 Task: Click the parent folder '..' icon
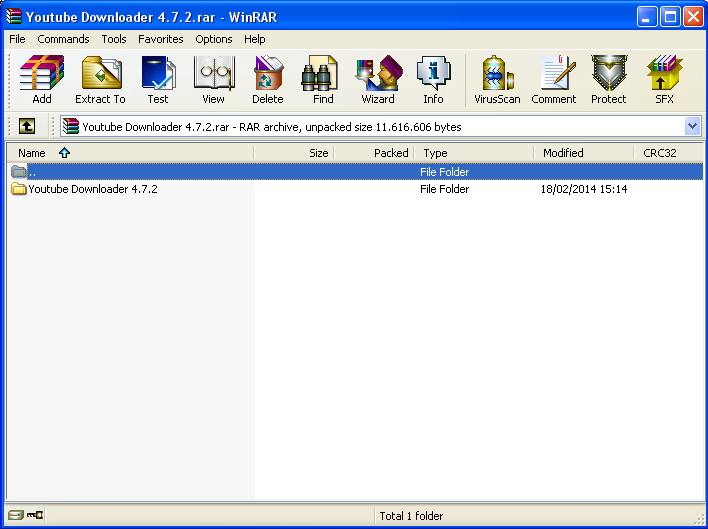tap(19, 172)
